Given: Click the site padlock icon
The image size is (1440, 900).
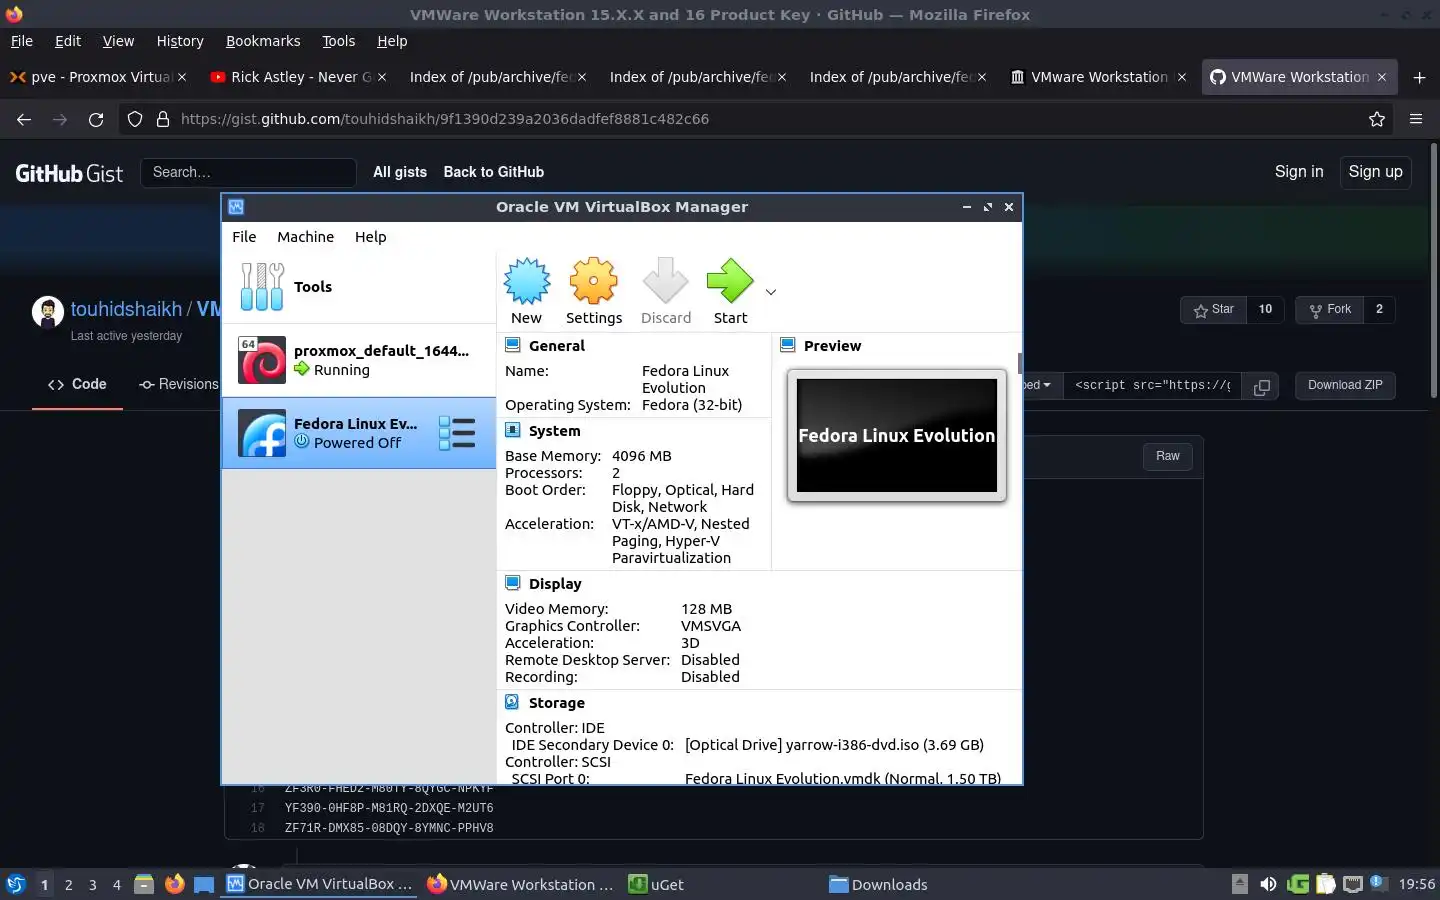Looking at the screenshot, I should point(163,119).
